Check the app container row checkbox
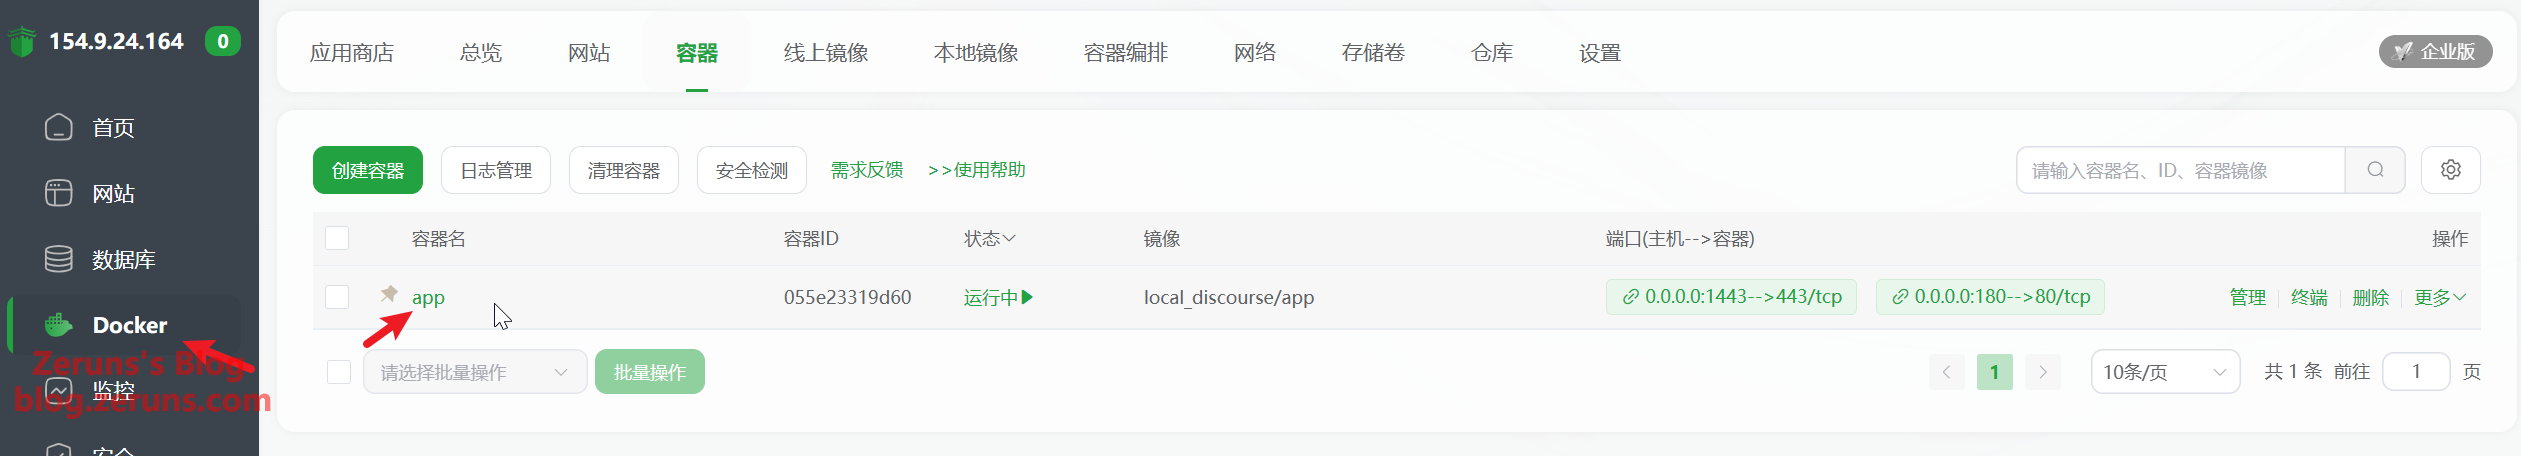The height and width of the screenshot is (456, 2521). click(337, 297)
